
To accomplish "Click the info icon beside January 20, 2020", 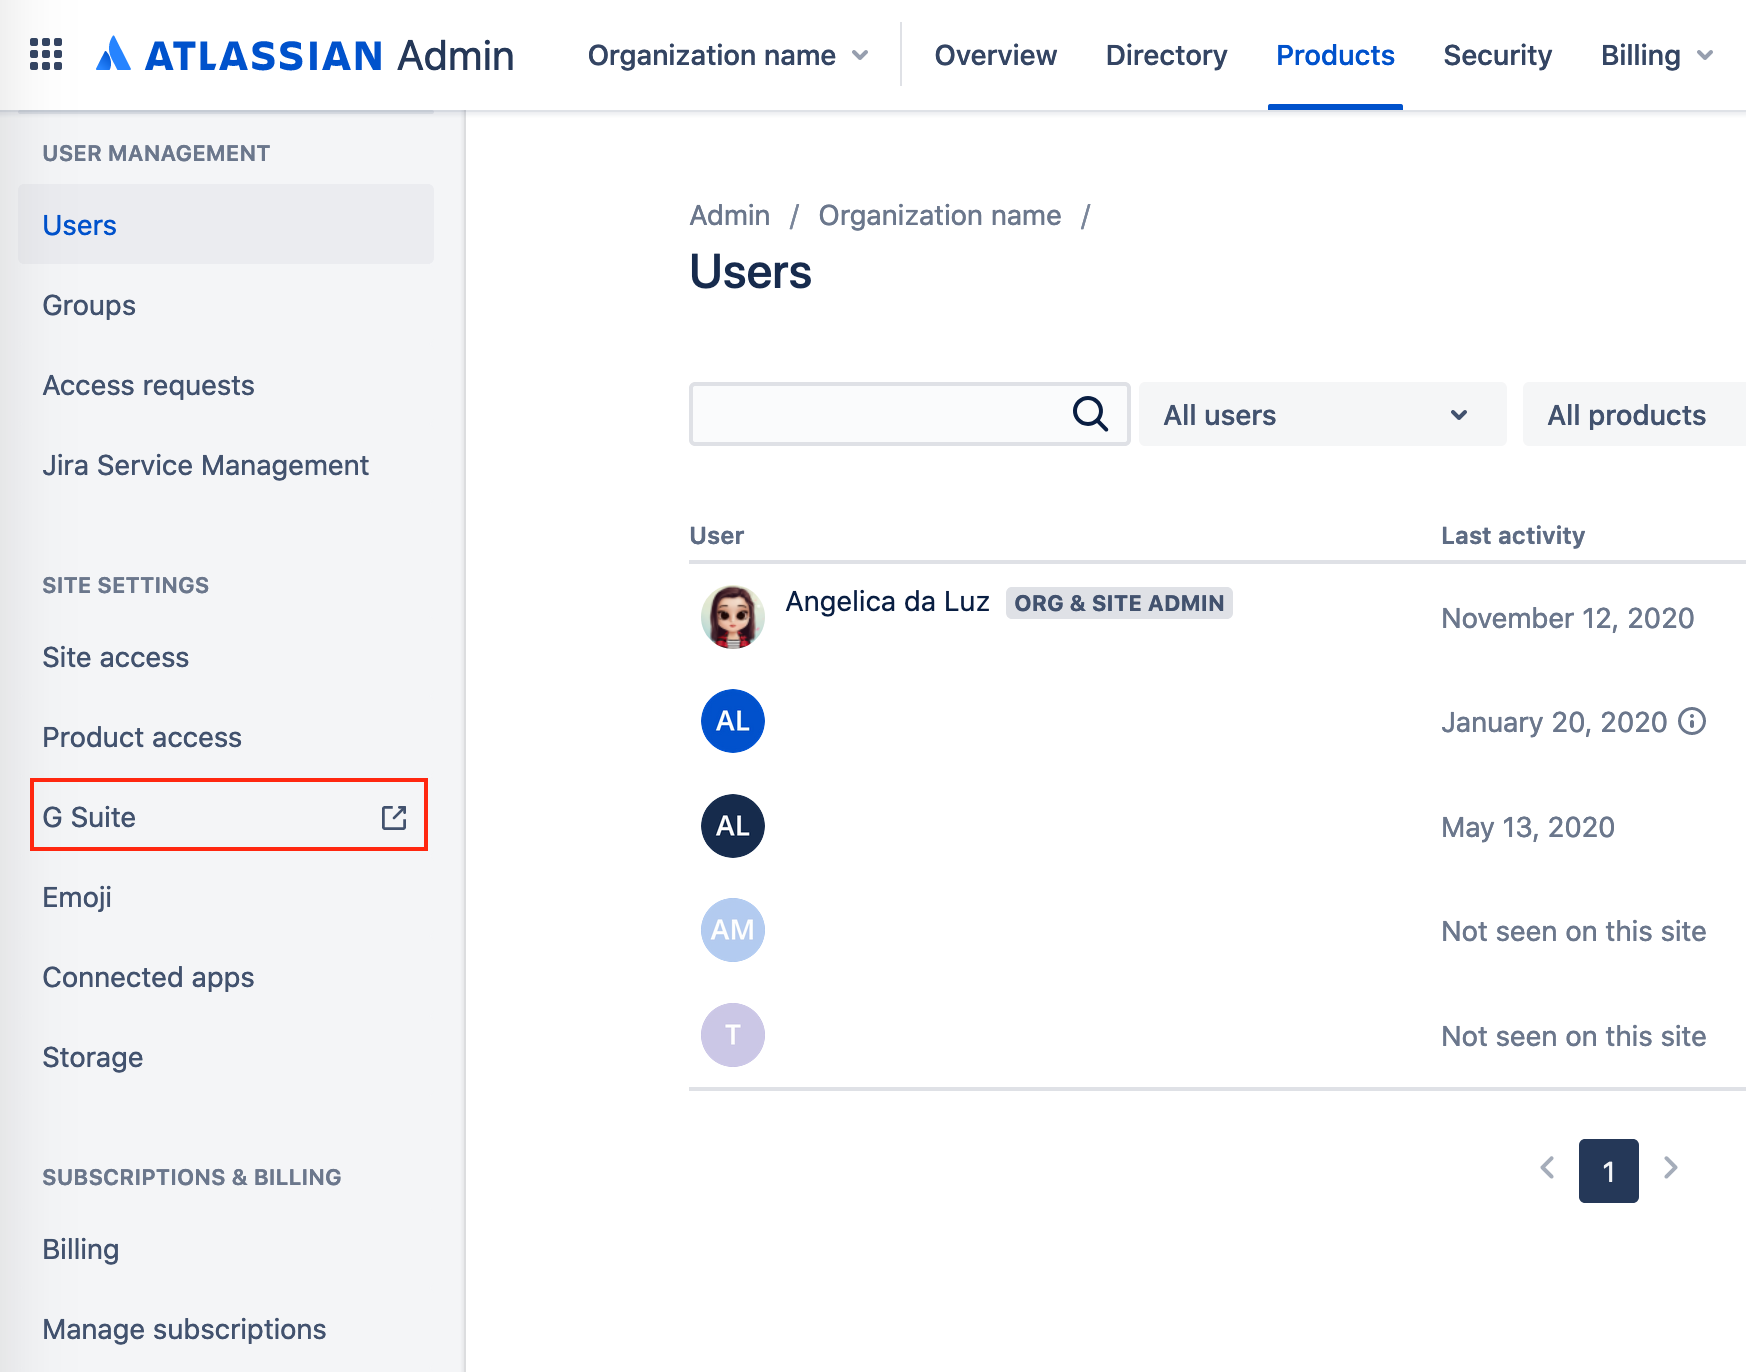I will [x=1692, y=721].
